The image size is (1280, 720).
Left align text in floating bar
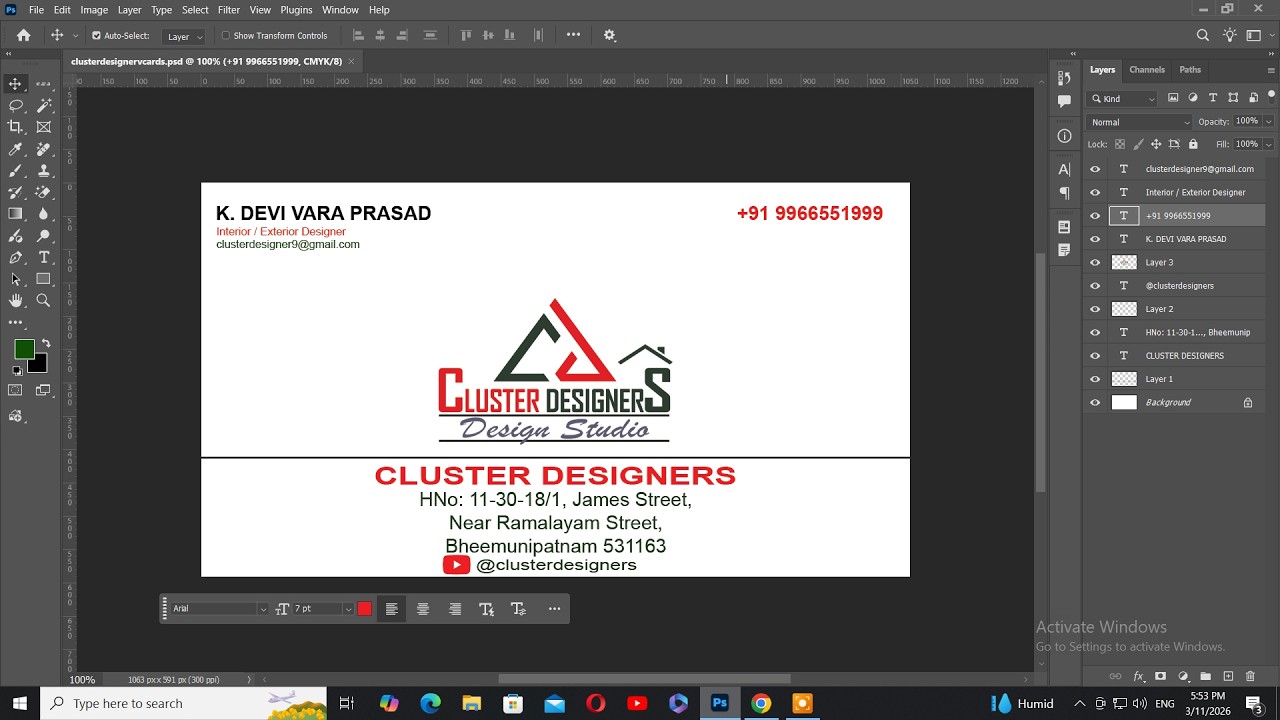[x=392, y=609]
